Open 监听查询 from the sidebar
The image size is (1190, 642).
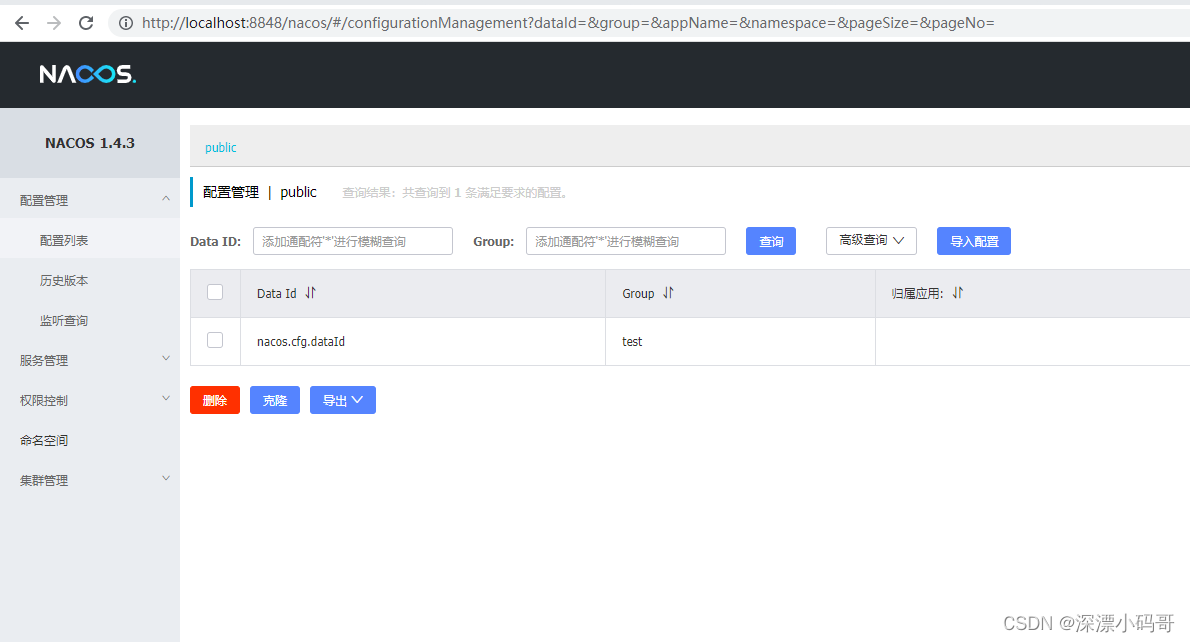tap(63, 320)
